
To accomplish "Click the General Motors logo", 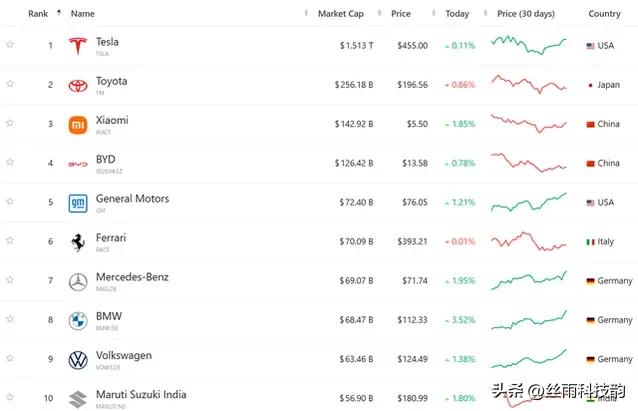I will click(77, 203).
